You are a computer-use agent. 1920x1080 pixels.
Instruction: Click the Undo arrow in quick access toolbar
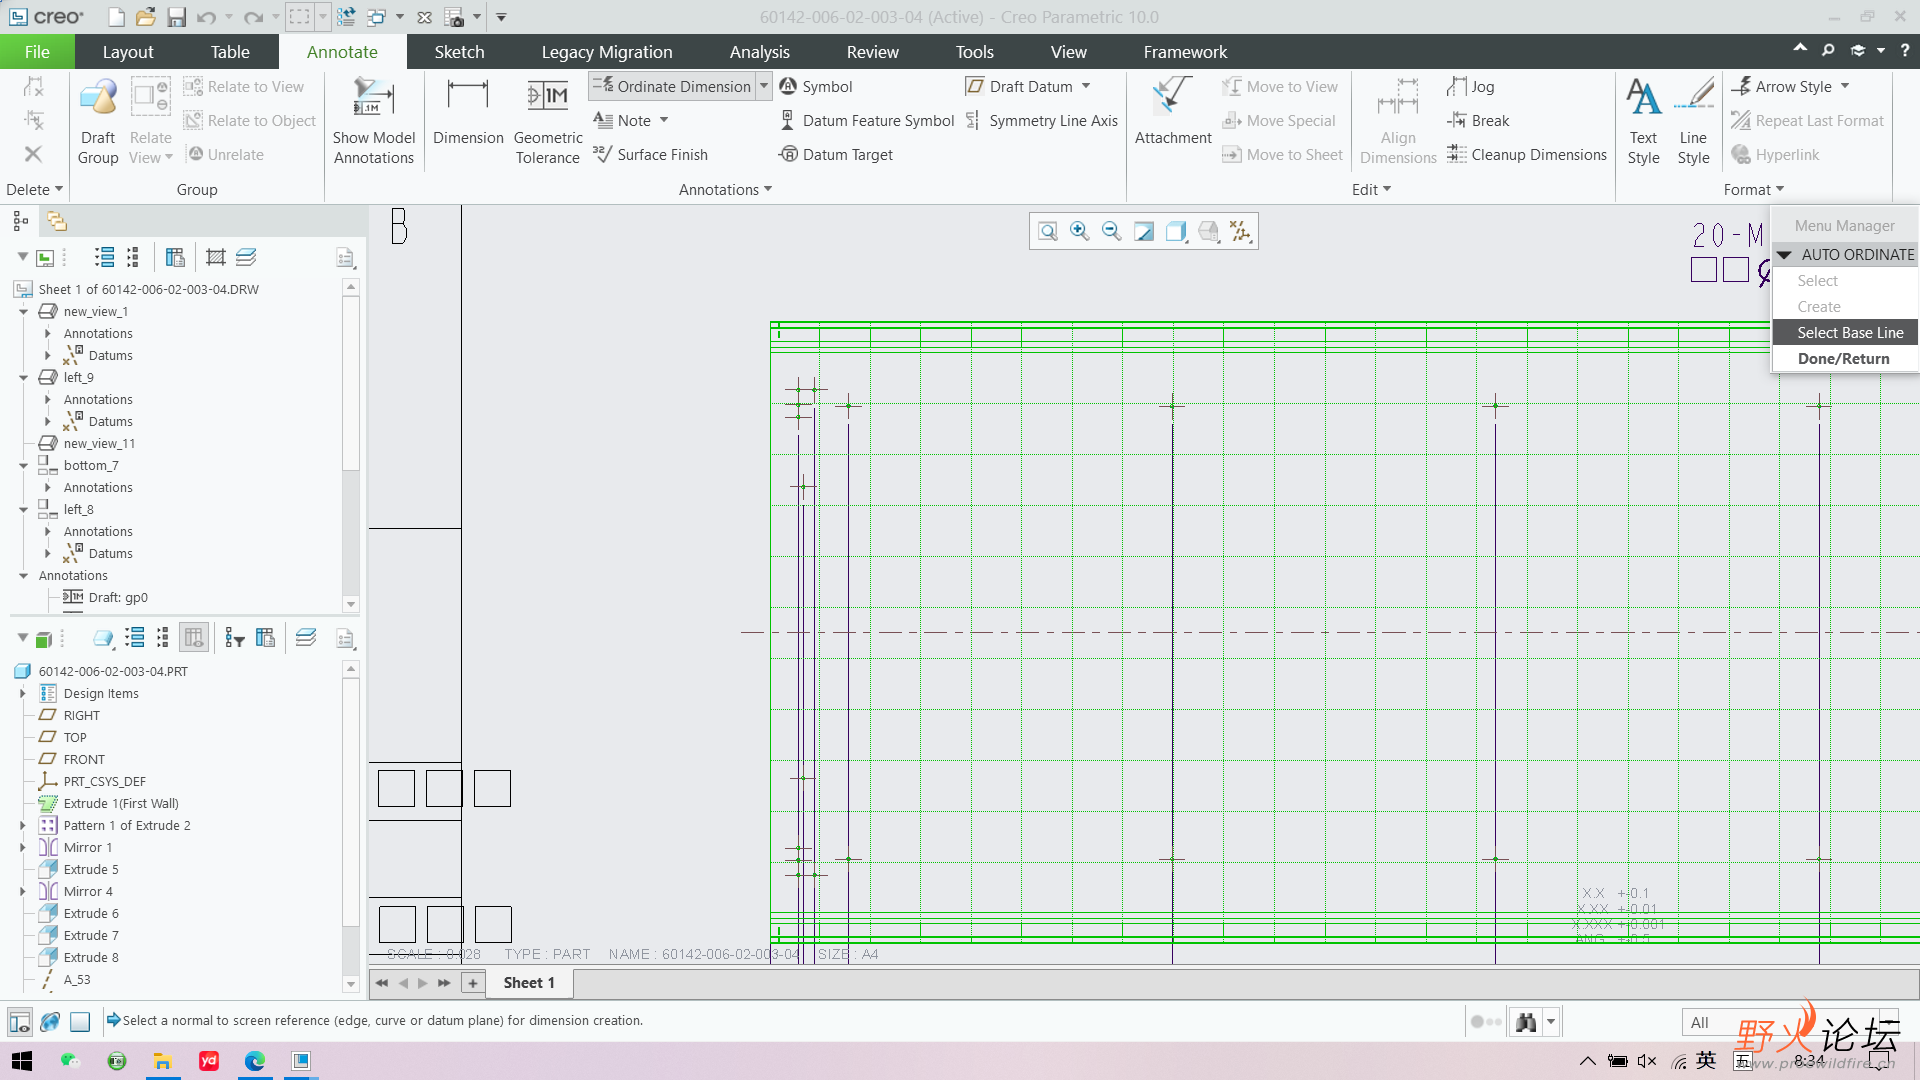pos(206,17)
